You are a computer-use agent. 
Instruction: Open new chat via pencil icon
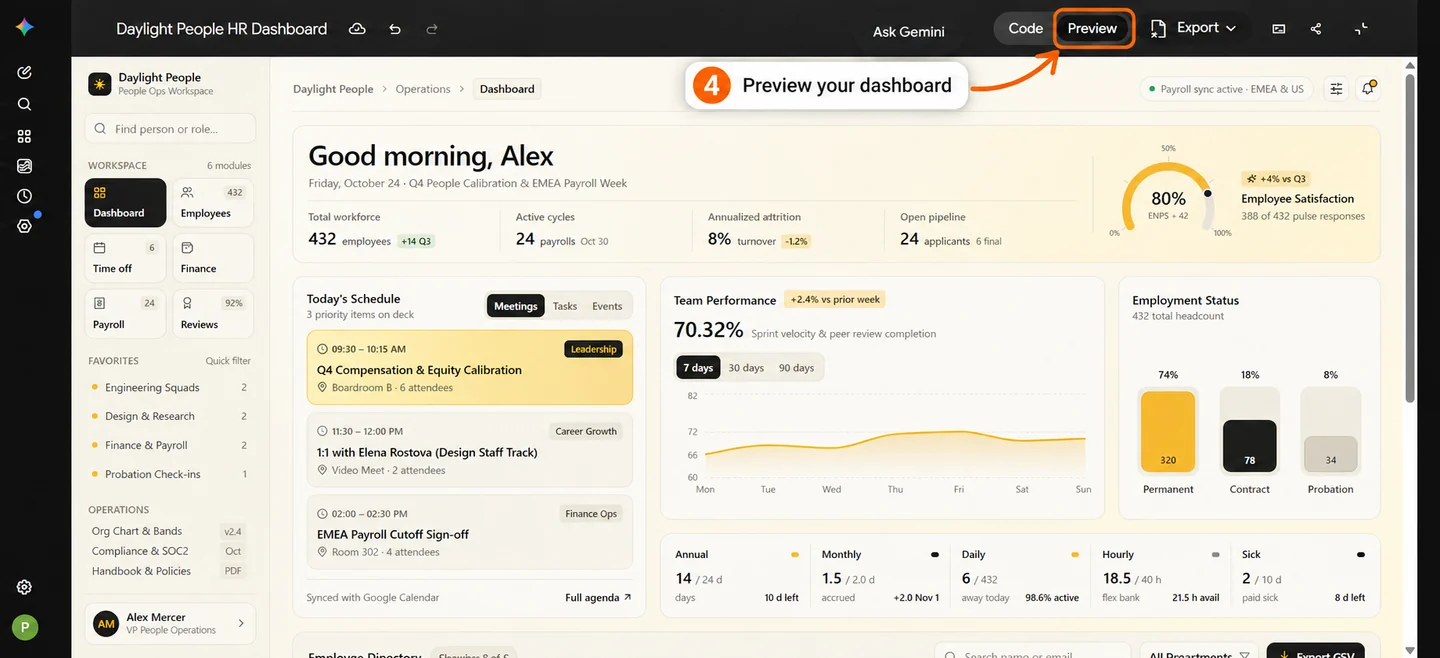(24, 72)
